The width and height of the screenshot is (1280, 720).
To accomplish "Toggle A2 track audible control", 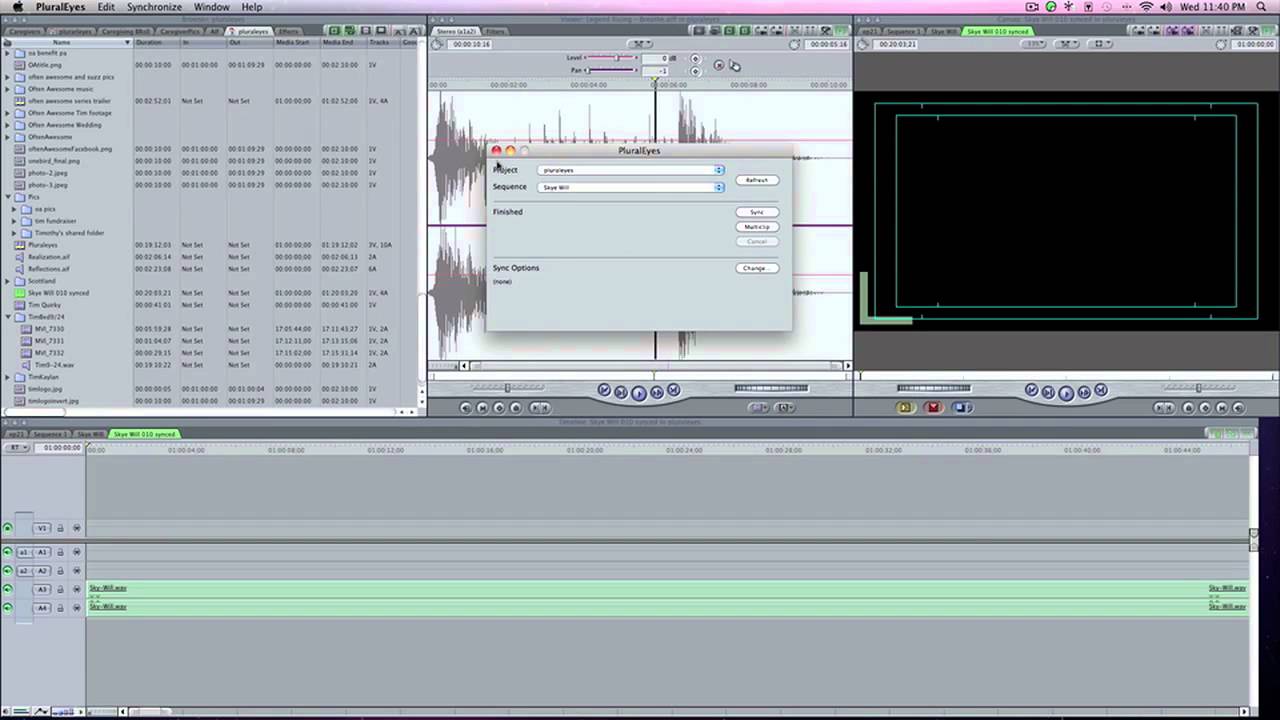I will (x=8, y=571).
